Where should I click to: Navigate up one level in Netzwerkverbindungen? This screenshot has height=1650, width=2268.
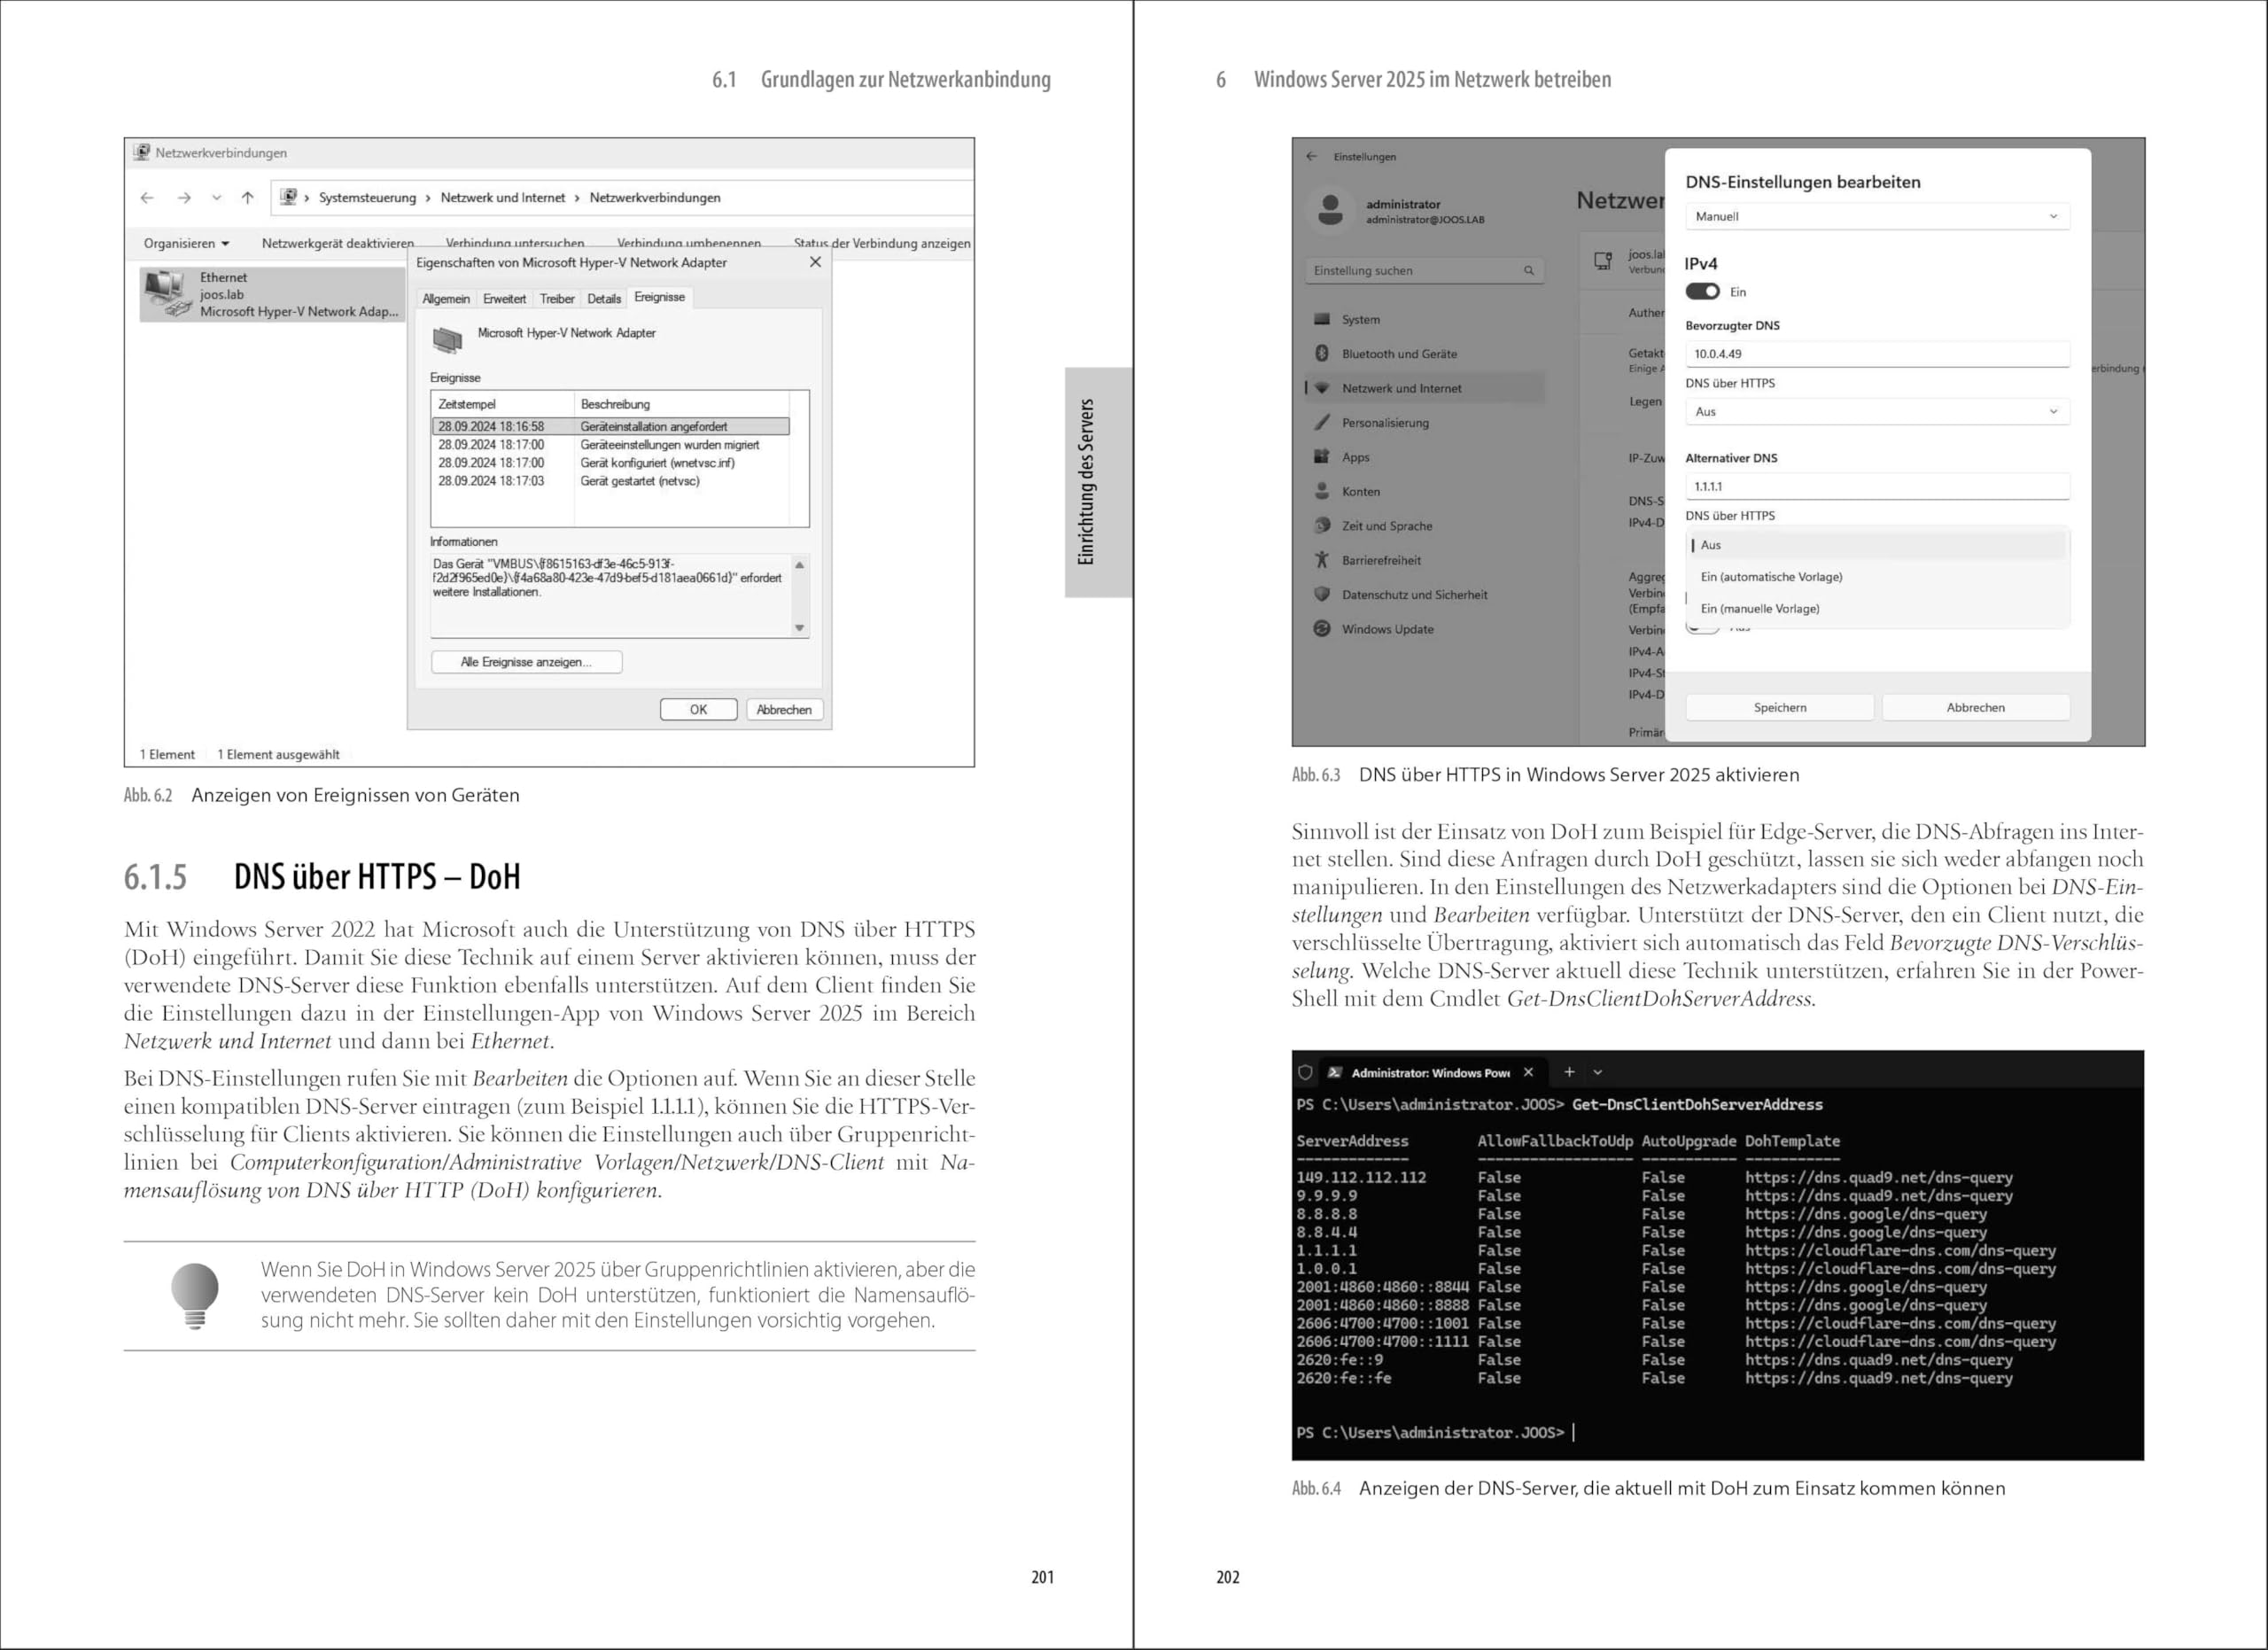coord(248,198)
